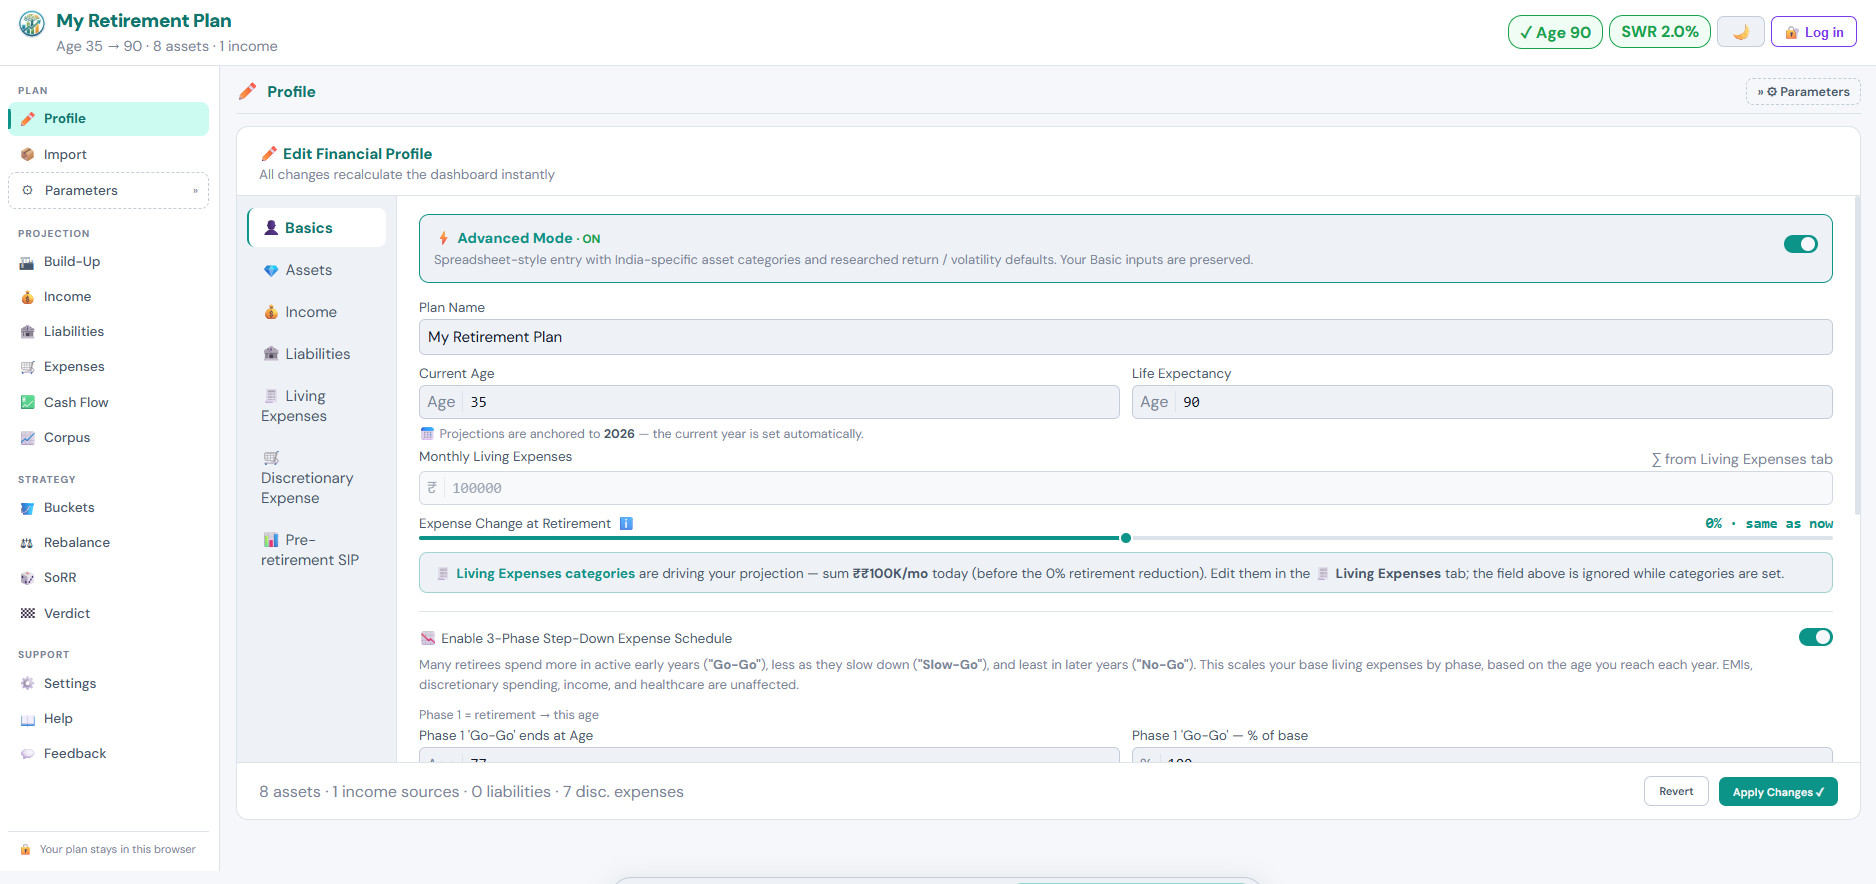
Task: Click the Settings gear icon in sidebar
Action: 28,684
